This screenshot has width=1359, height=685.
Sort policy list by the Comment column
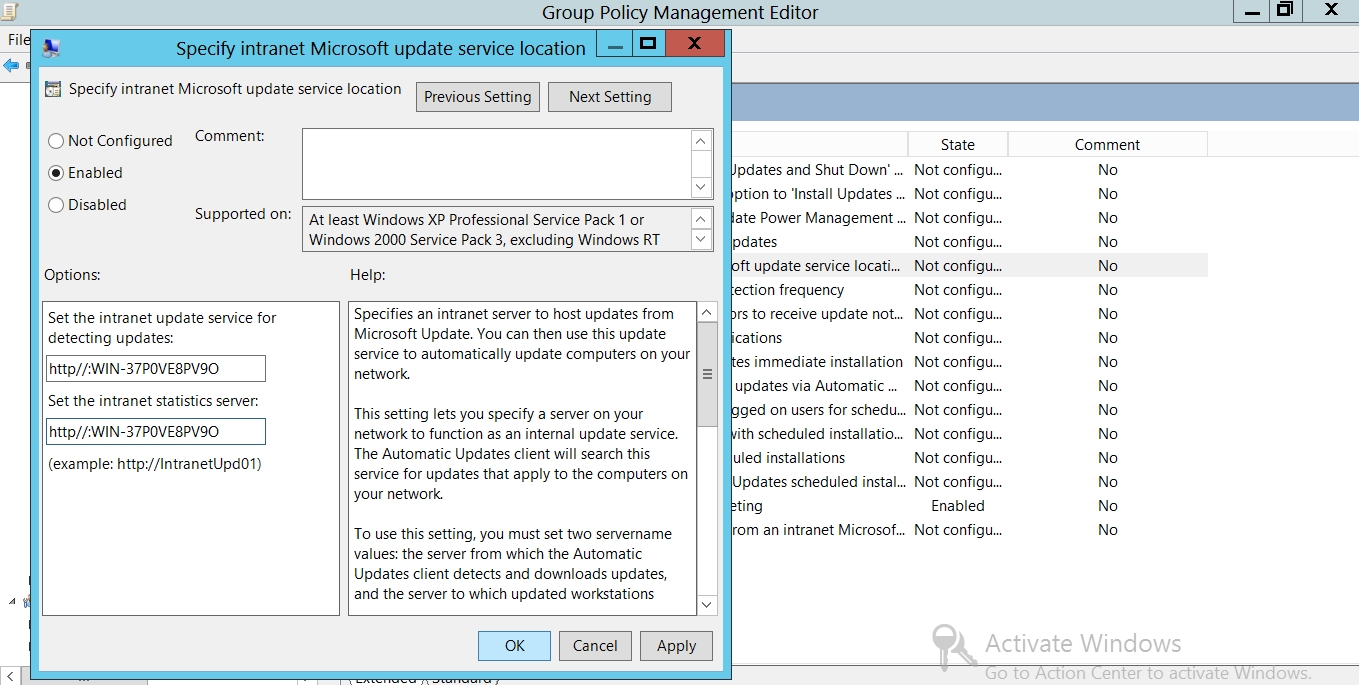1107,145
